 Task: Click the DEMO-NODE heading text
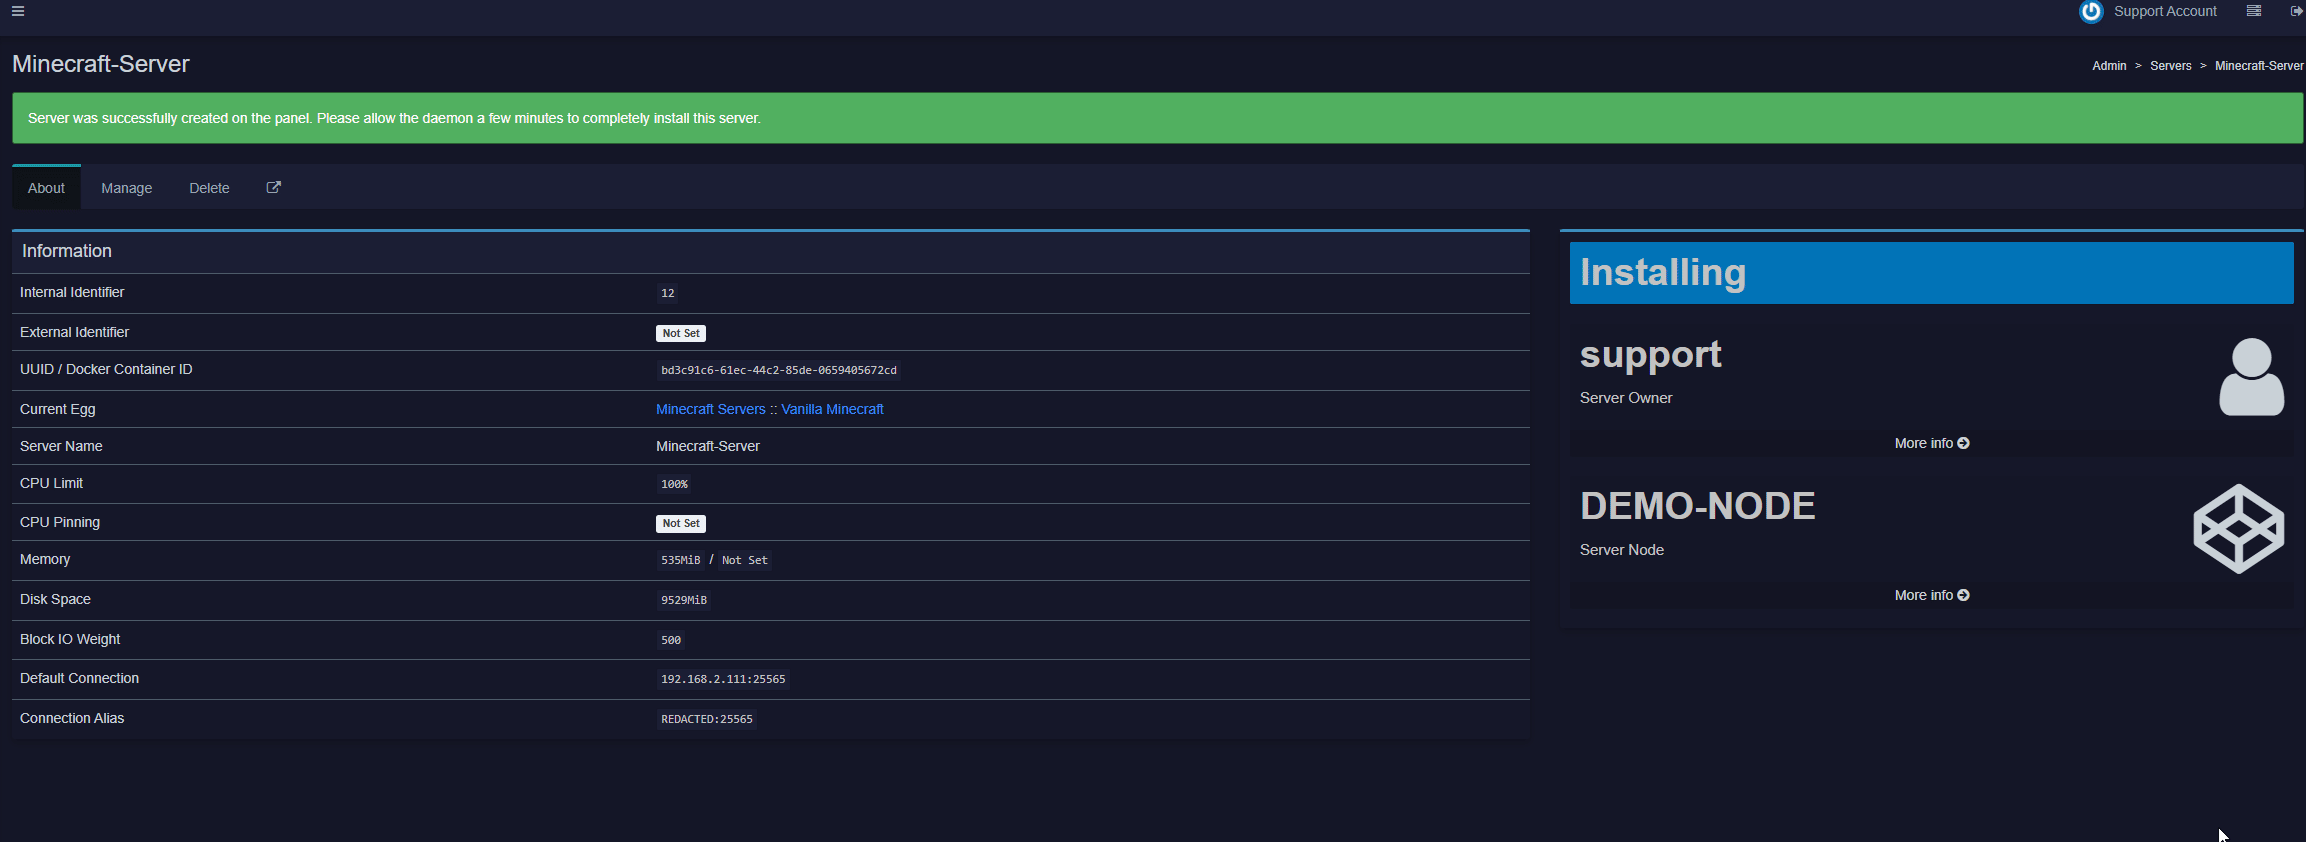click(x=1697, y=506)
